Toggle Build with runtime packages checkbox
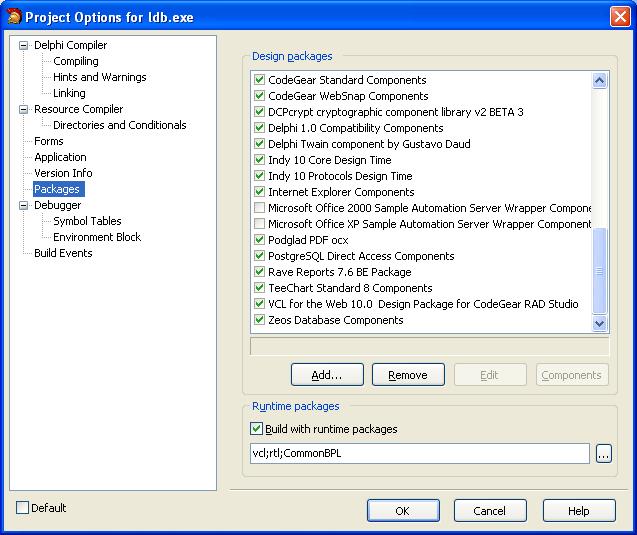The height and width of the screenshot is (535, 637). 256,429
